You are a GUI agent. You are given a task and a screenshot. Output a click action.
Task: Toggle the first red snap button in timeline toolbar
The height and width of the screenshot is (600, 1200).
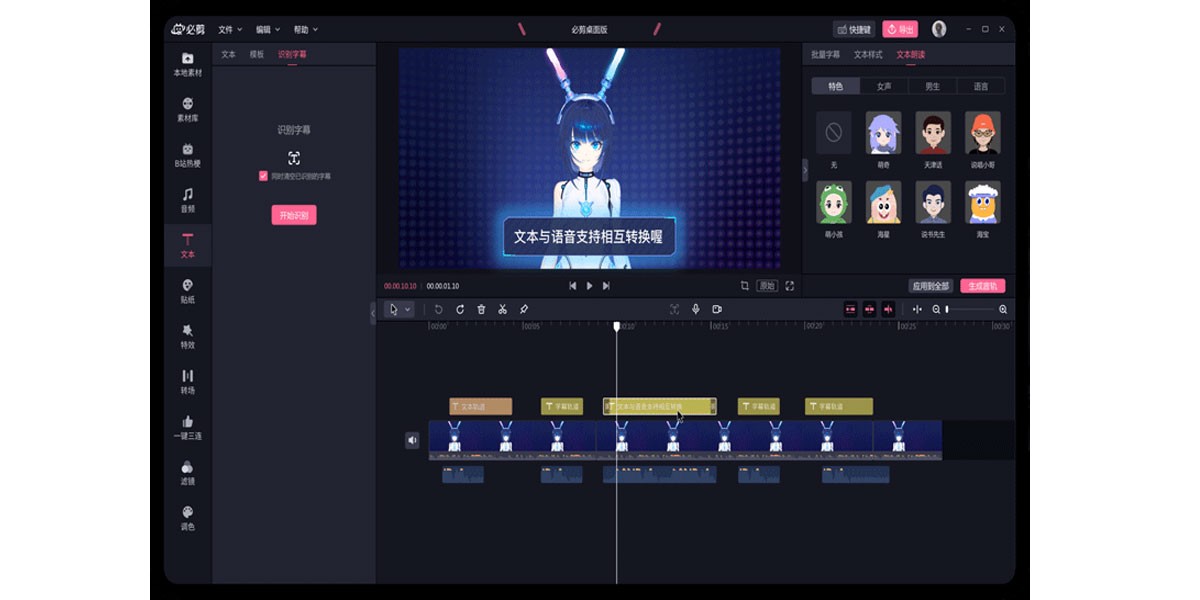(x=851, y=310)
